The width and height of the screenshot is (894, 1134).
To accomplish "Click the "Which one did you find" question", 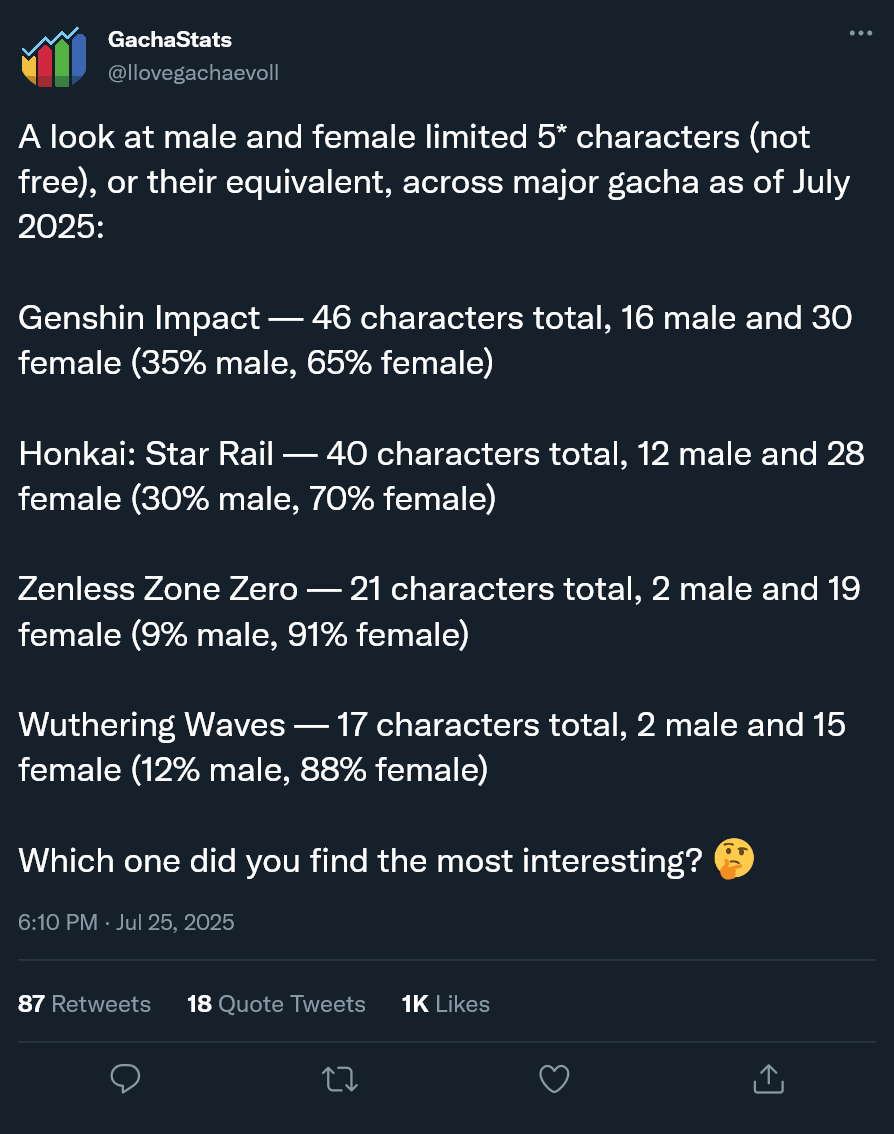I will tap(360, 860).
